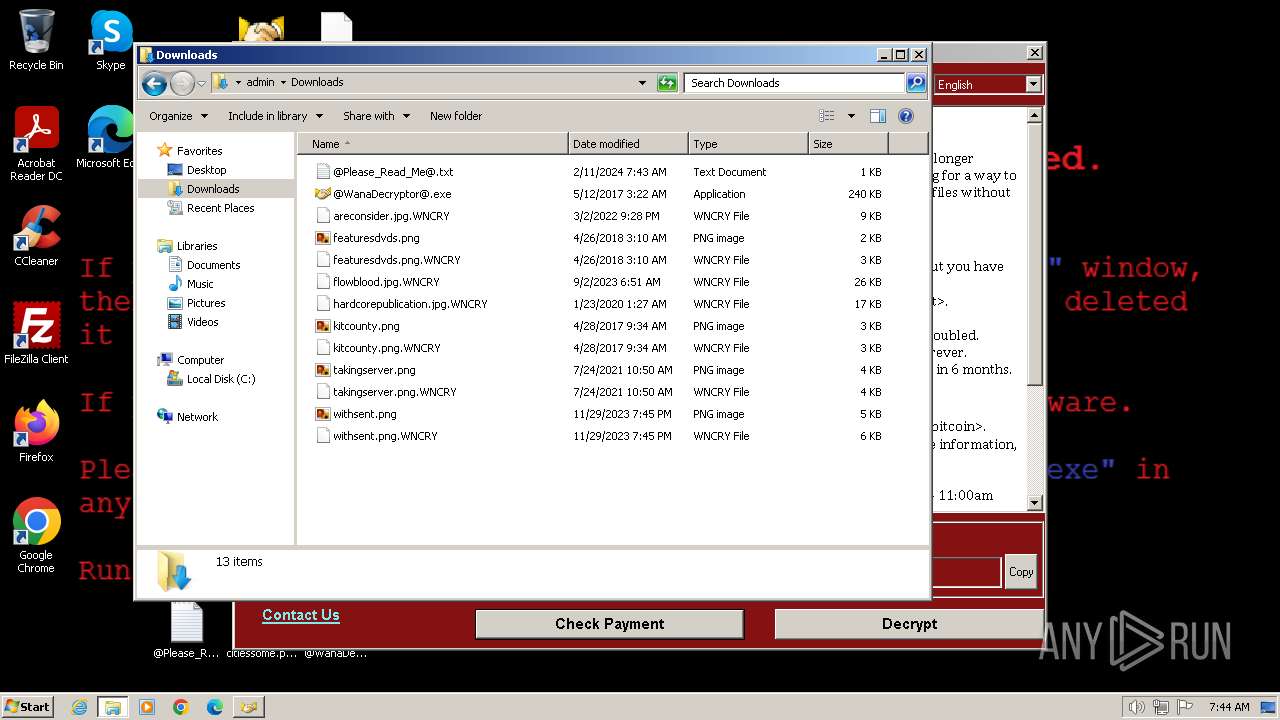Click the Forward navigation arrow in Explorer
The width and height of the screenshot is (1280, 720).
(x=182, y=83)
